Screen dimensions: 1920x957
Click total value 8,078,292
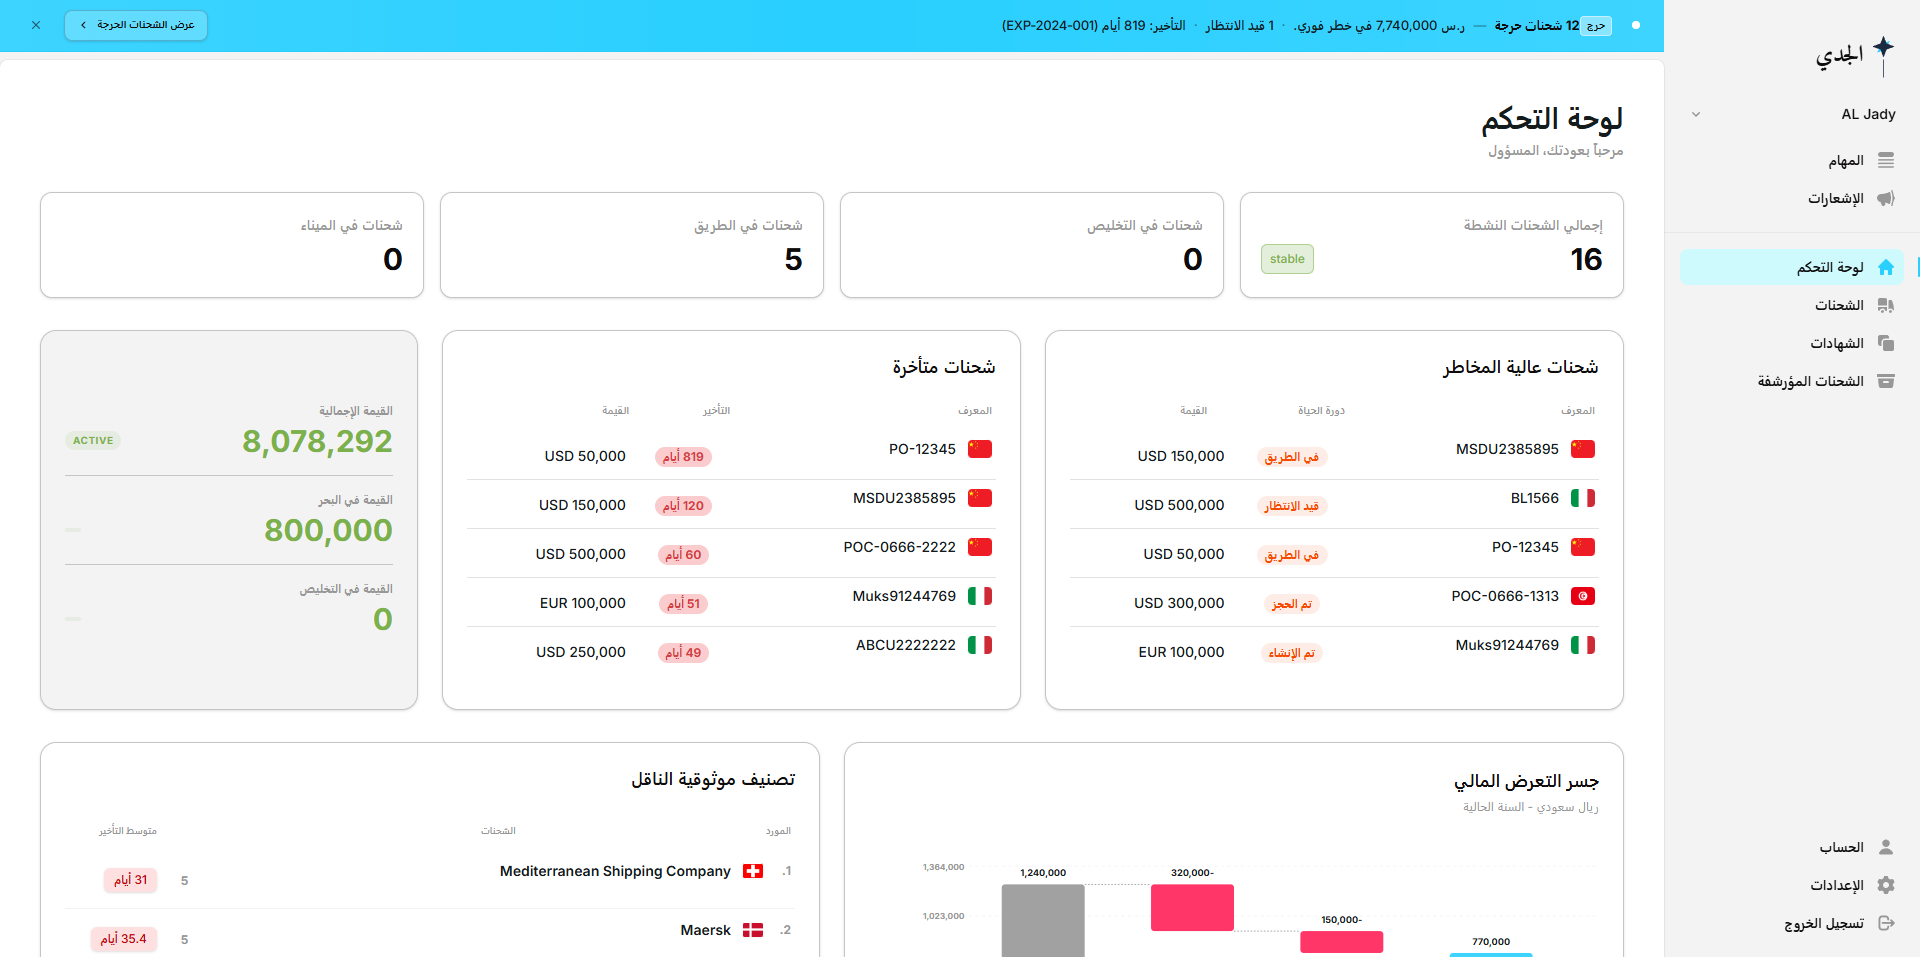(317, 441)
